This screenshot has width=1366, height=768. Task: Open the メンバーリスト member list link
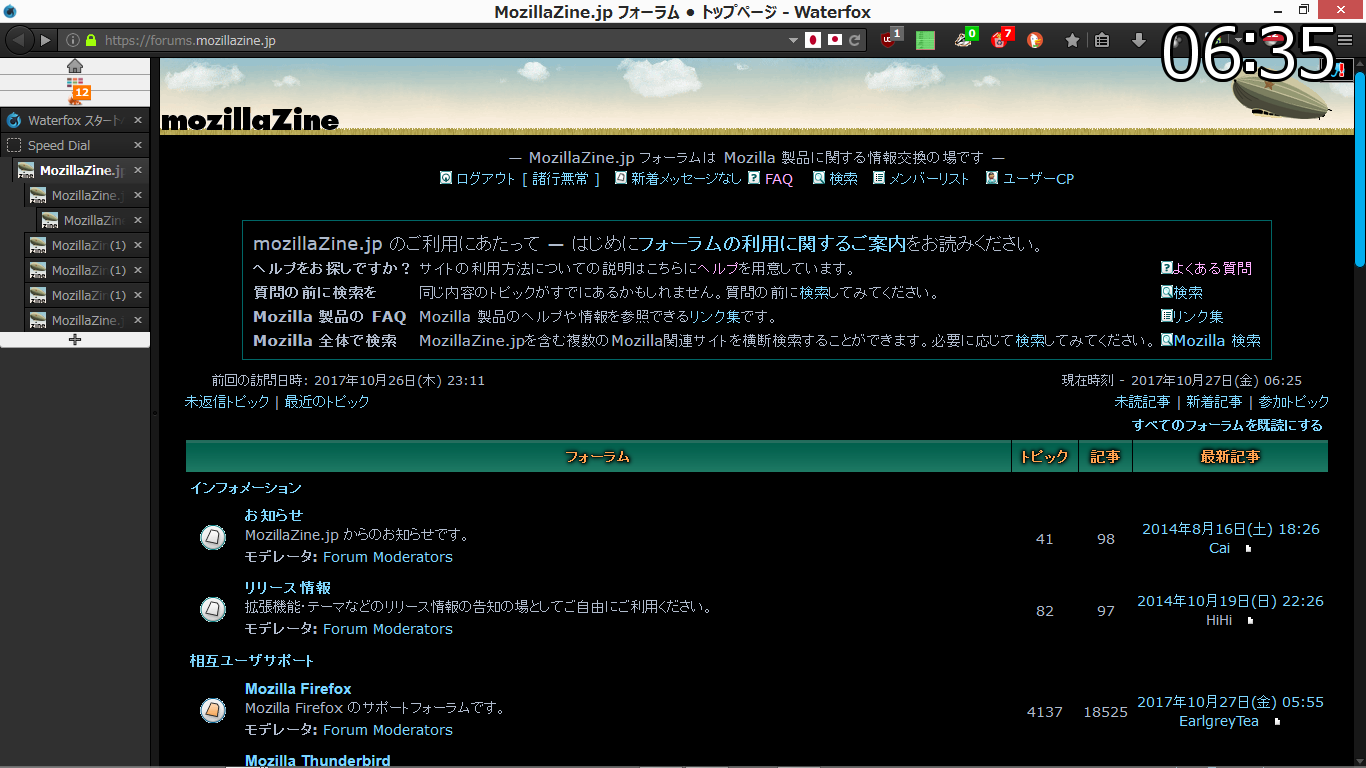pyautogui.click(x=929, y=179)
